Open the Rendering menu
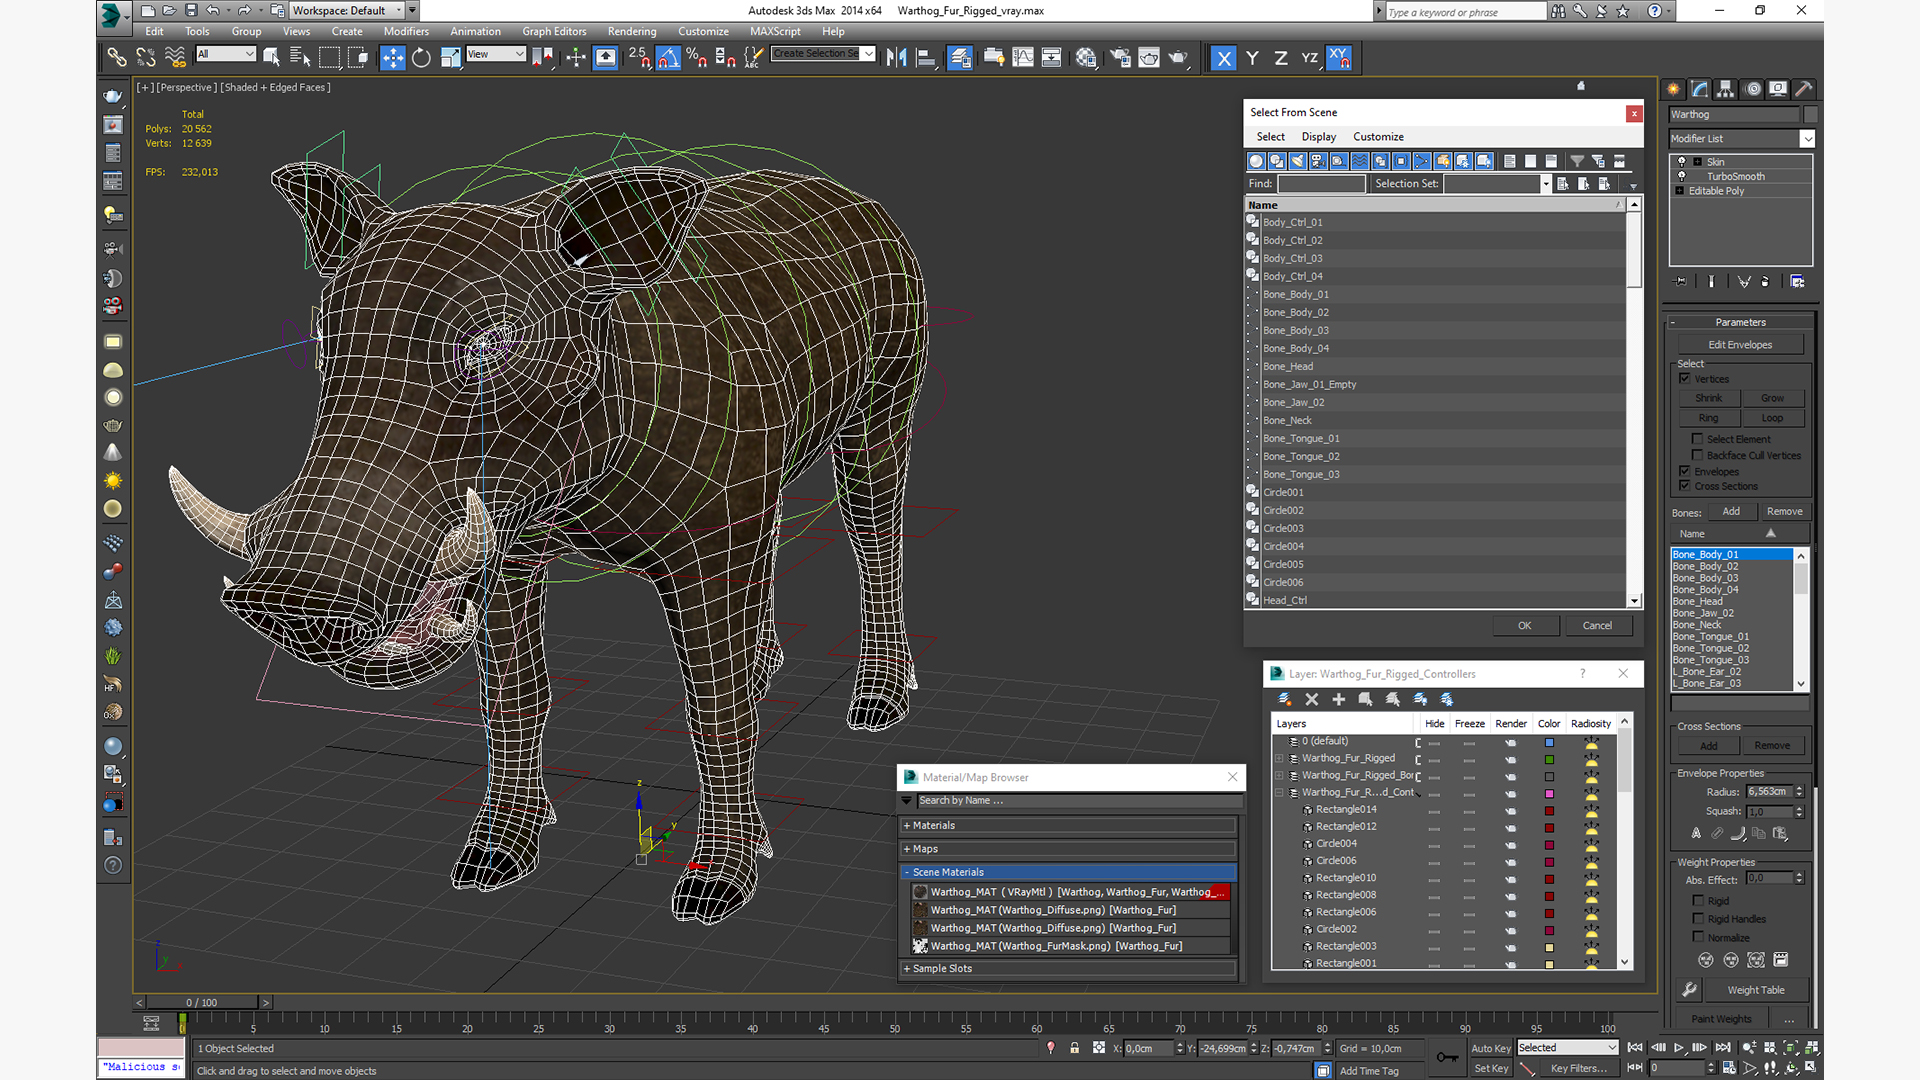 (632, 31)
